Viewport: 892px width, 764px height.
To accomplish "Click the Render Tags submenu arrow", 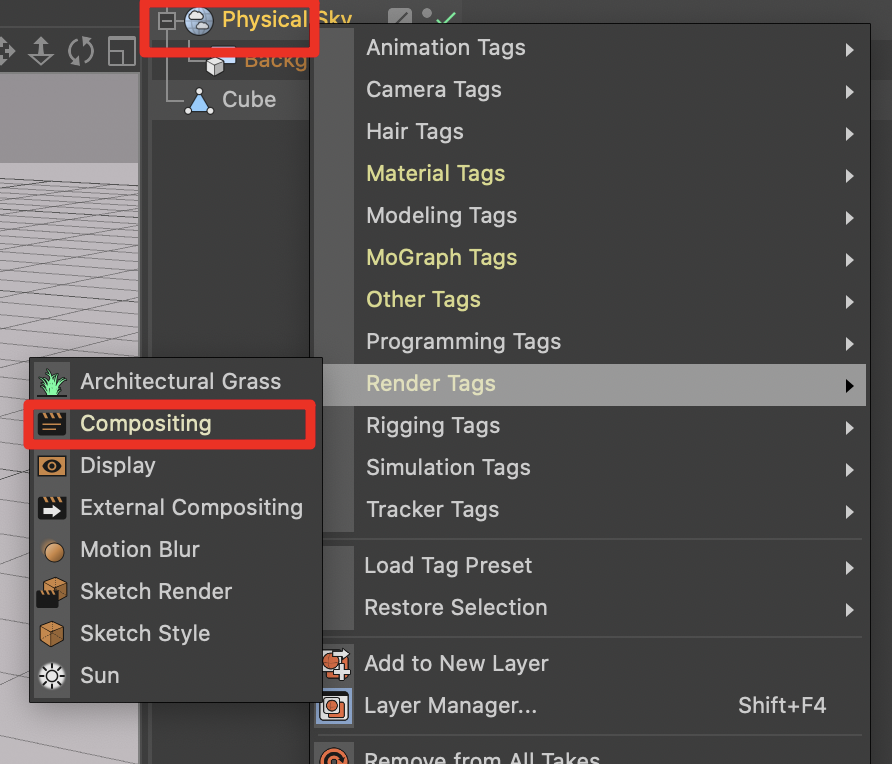I will pyautogui.click(x=849, y=386).
